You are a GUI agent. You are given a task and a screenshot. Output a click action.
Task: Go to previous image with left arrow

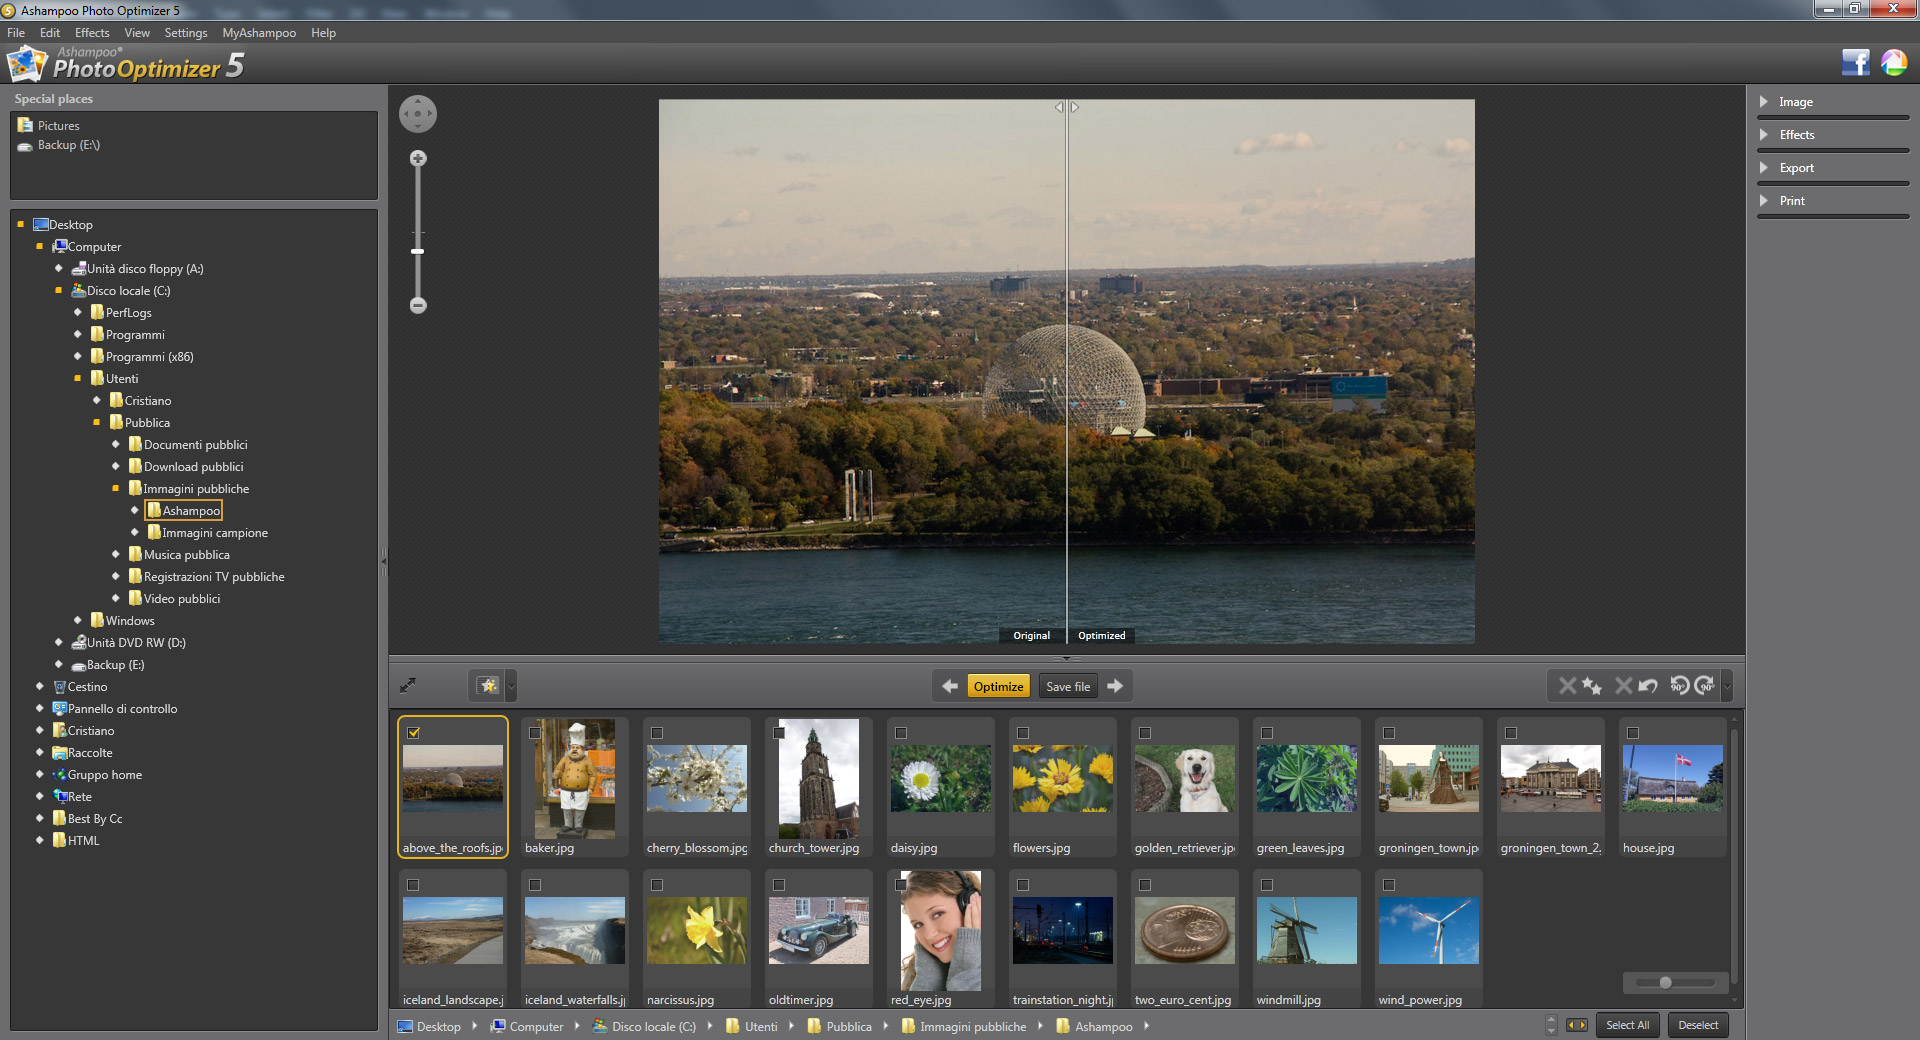click(949, 686)
